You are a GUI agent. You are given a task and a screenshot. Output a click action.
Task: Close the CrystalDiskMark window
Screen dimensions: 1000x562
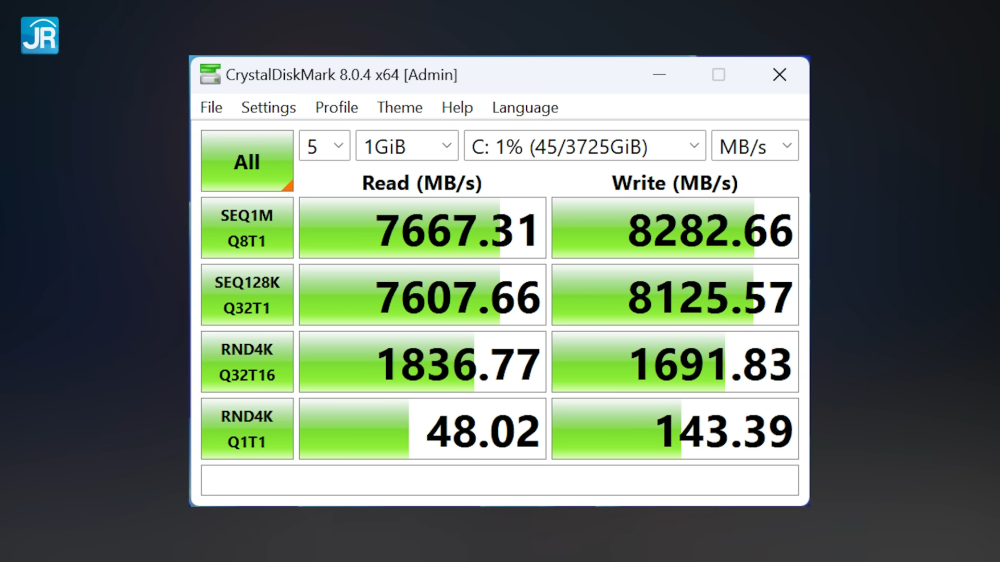pos(779,75)
